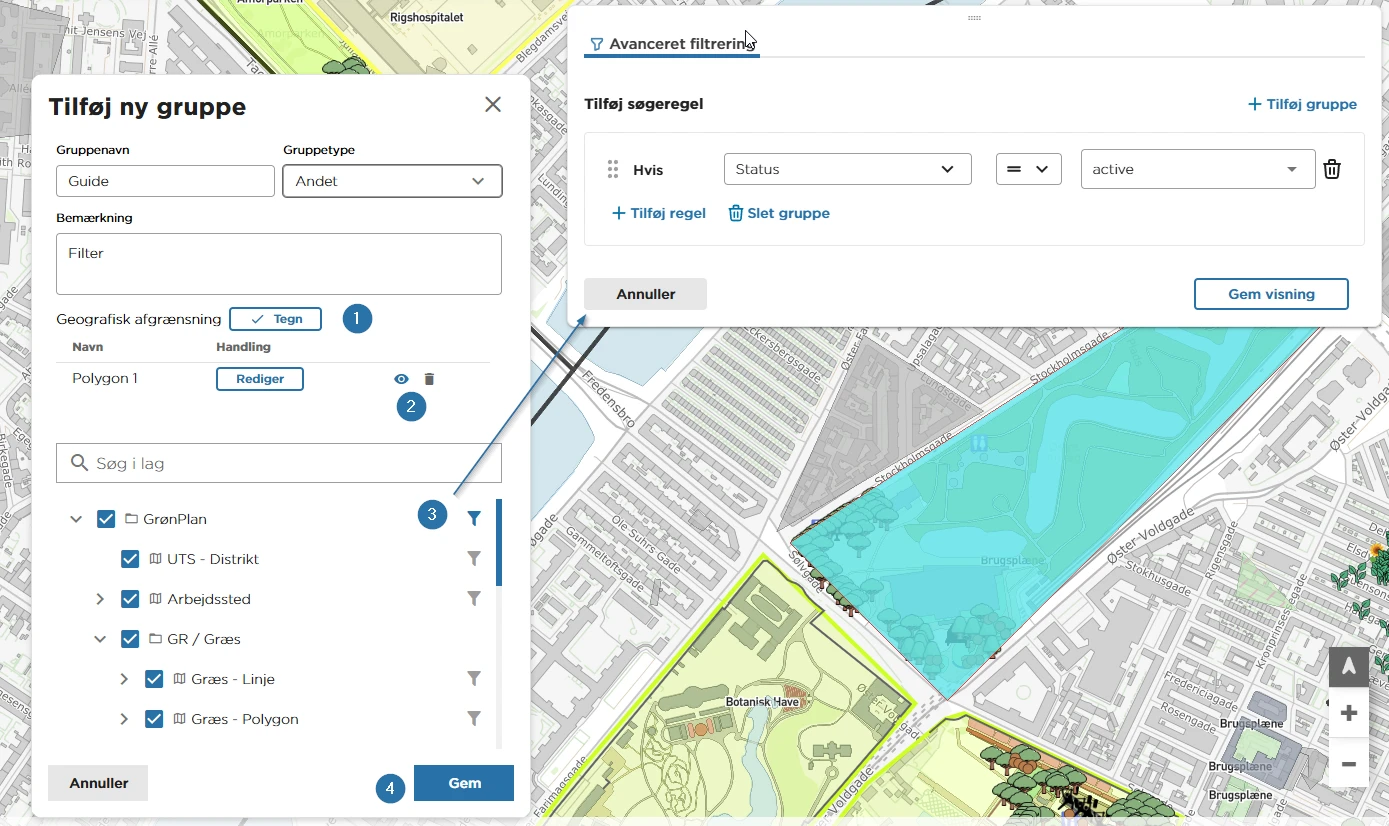Click Rediger for Polygon 1
This screenshot has width=1389, height=826.
click(260, 379)
